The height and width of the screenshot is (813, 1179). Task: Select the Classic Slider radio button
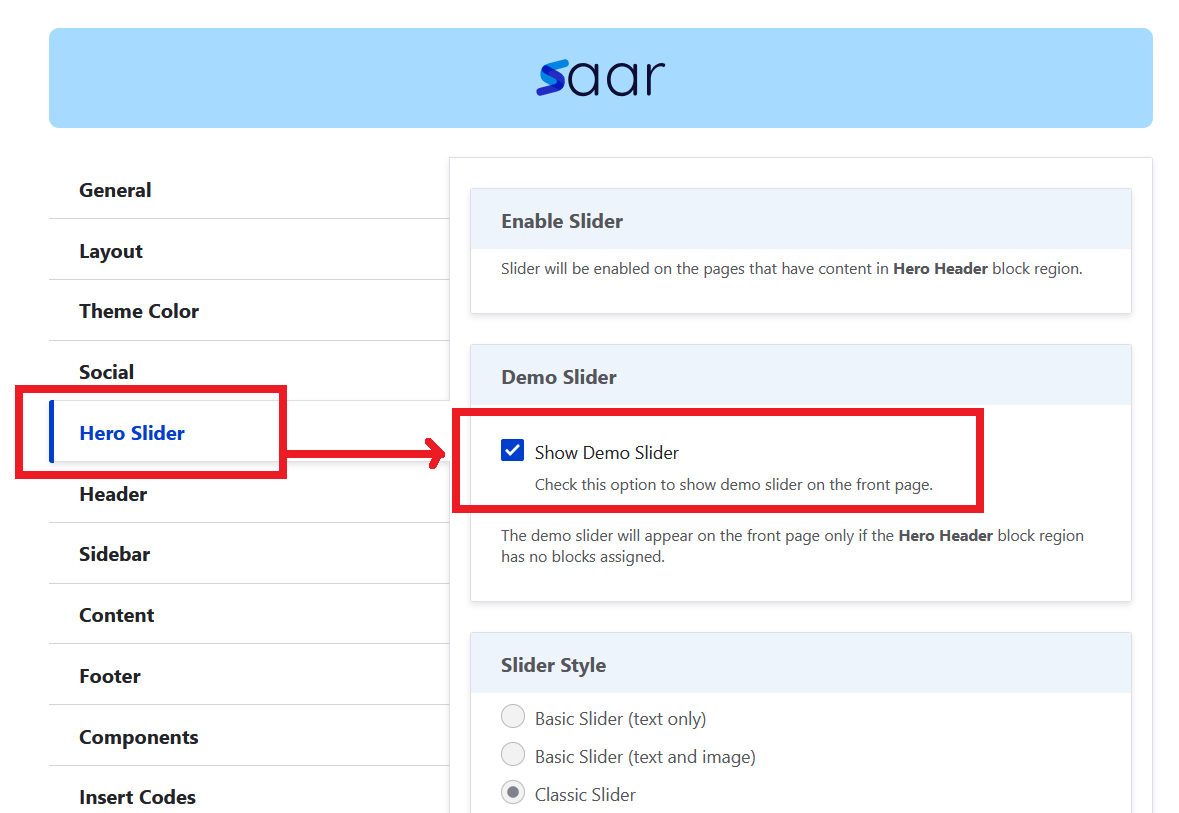point(513,793)
